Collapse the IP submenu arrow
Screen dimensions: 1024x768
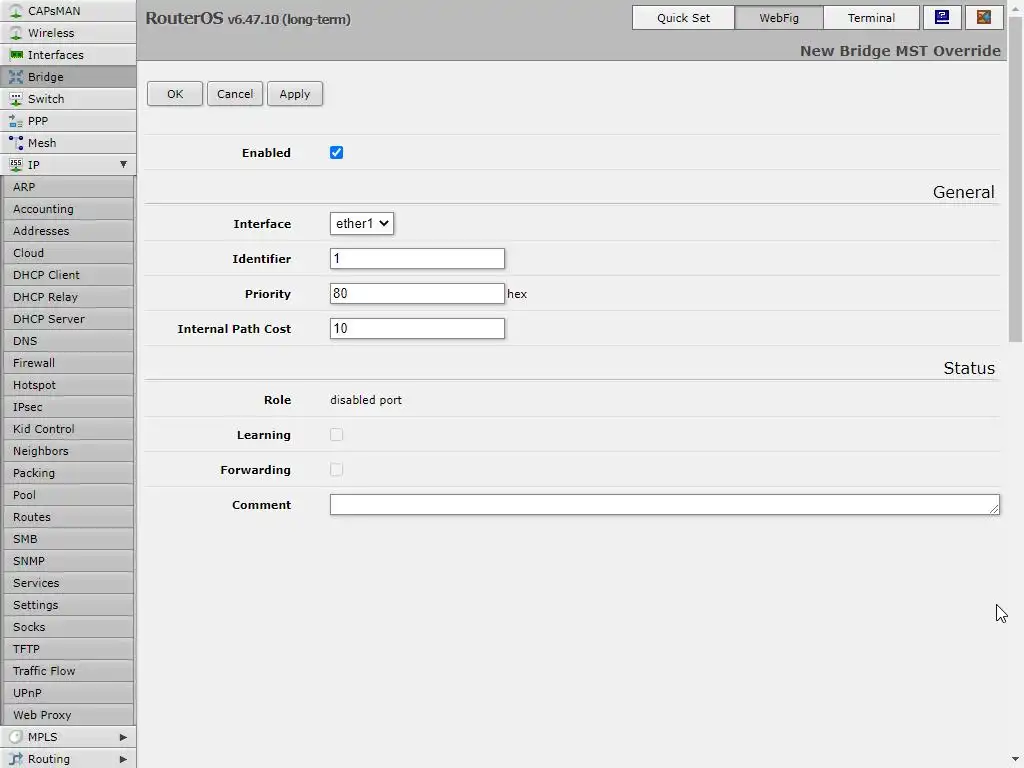point(123,165)
